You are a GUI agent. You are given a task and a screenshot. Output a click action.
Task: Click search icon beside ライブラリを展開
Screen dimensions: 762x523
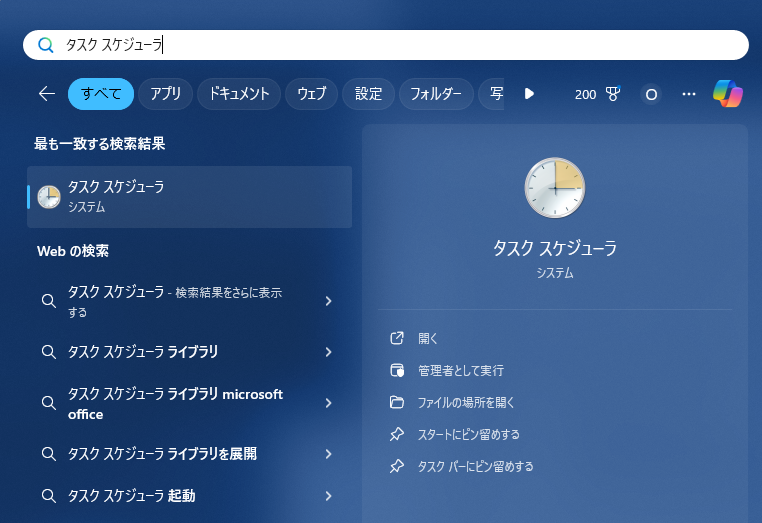coord(48,453)
